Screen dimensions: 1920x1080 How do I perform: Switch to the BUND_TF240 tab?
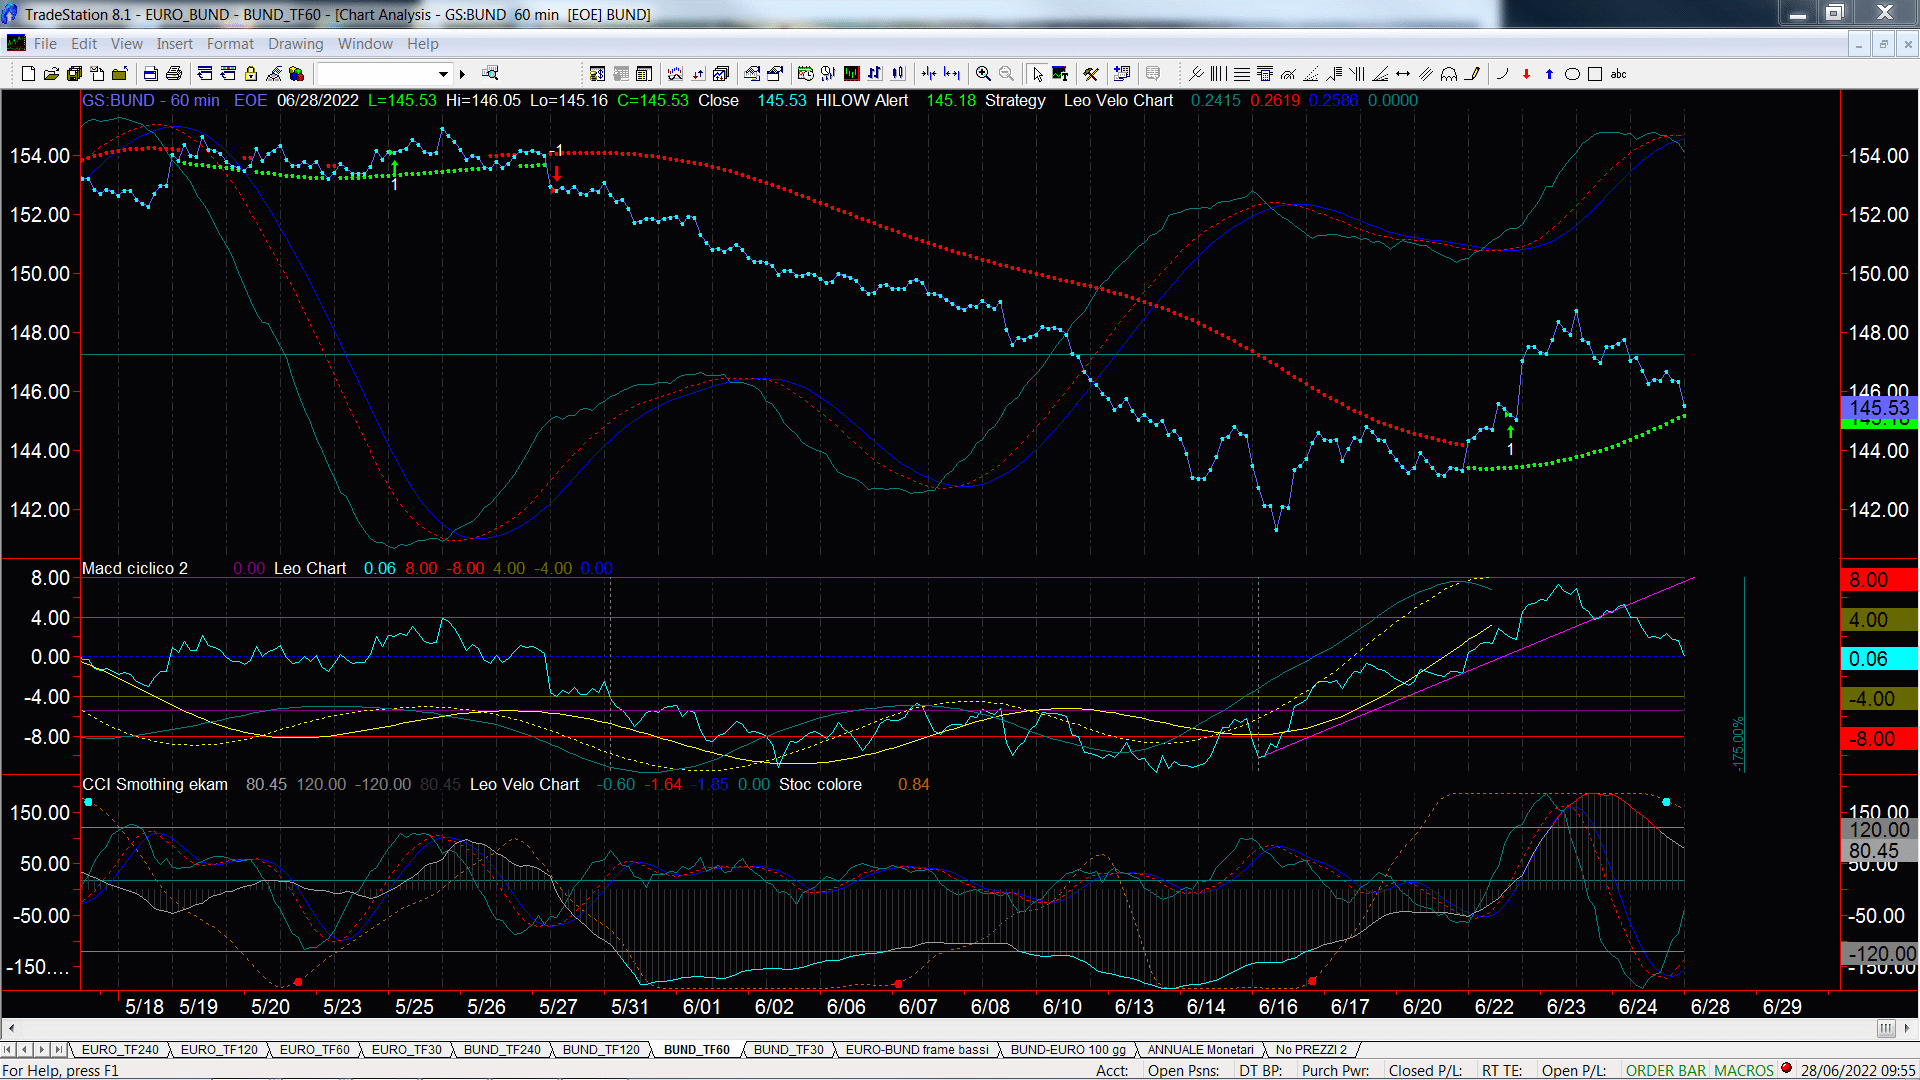[x=502, y=1050]
